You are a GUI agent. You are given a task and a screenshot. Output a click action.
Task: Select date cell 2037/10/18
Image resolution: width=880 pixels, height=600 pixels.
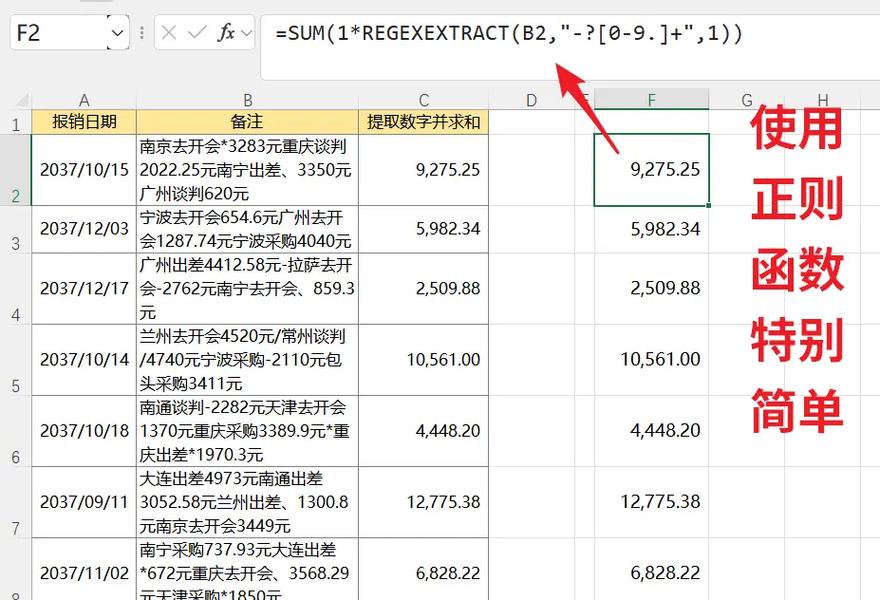(84, 431)
